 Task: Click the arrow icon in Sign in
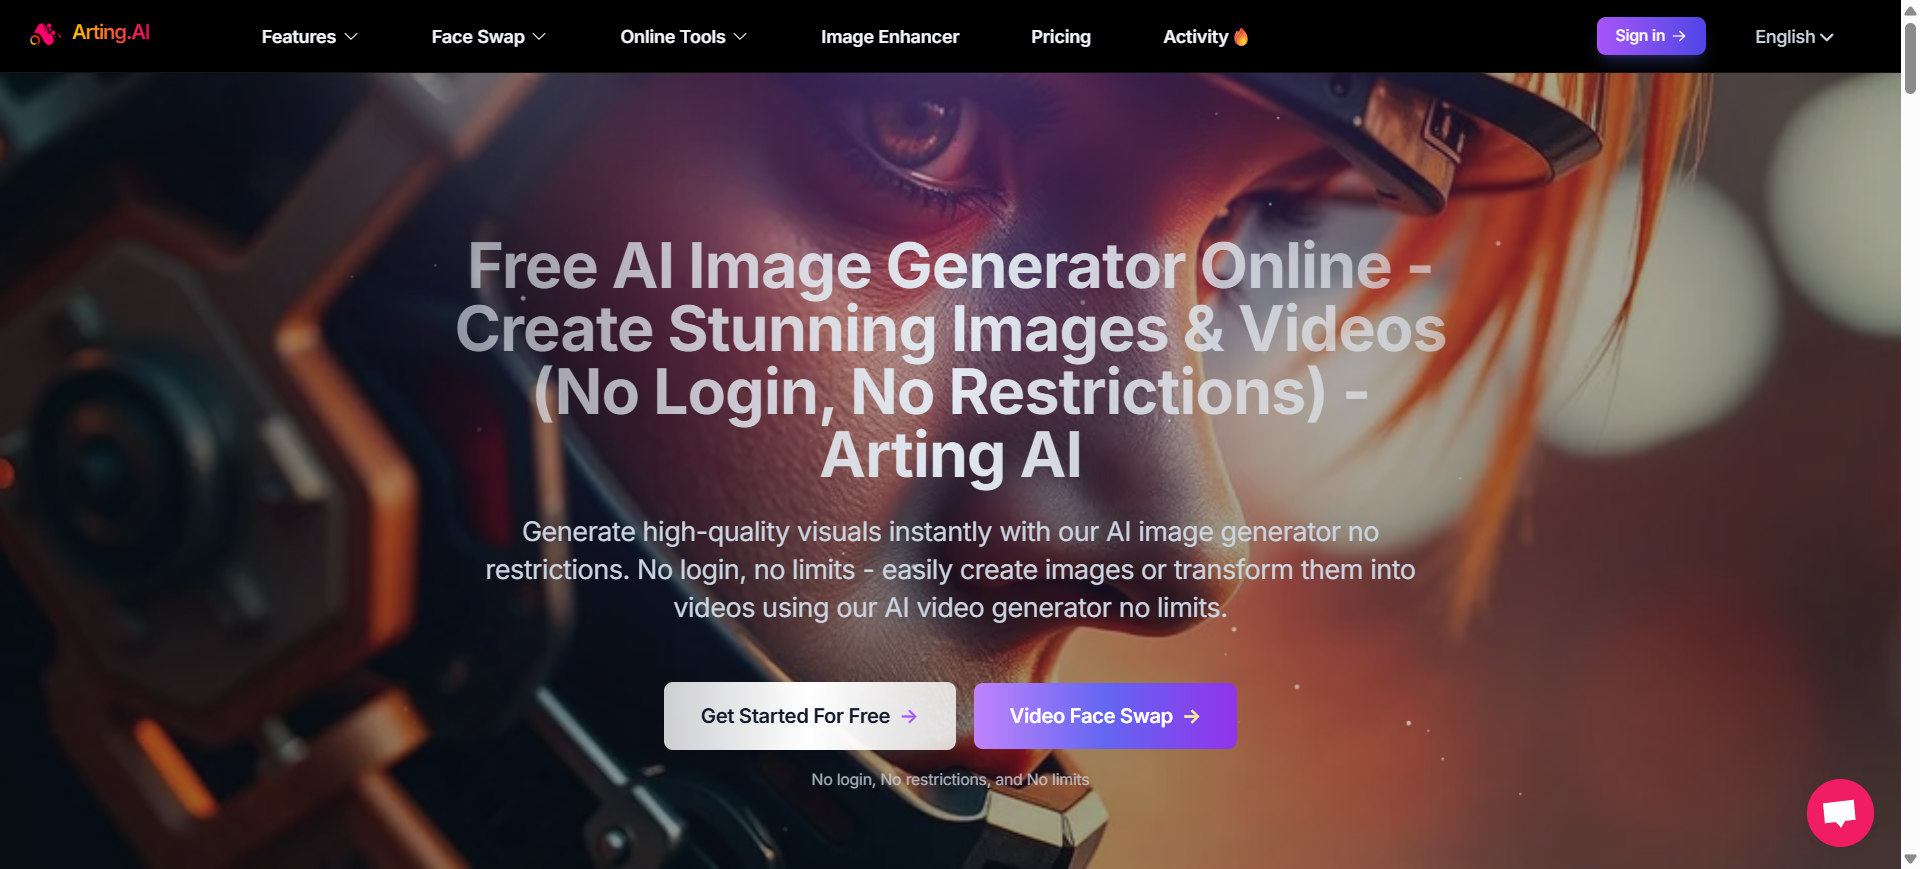coord(1679,36)
